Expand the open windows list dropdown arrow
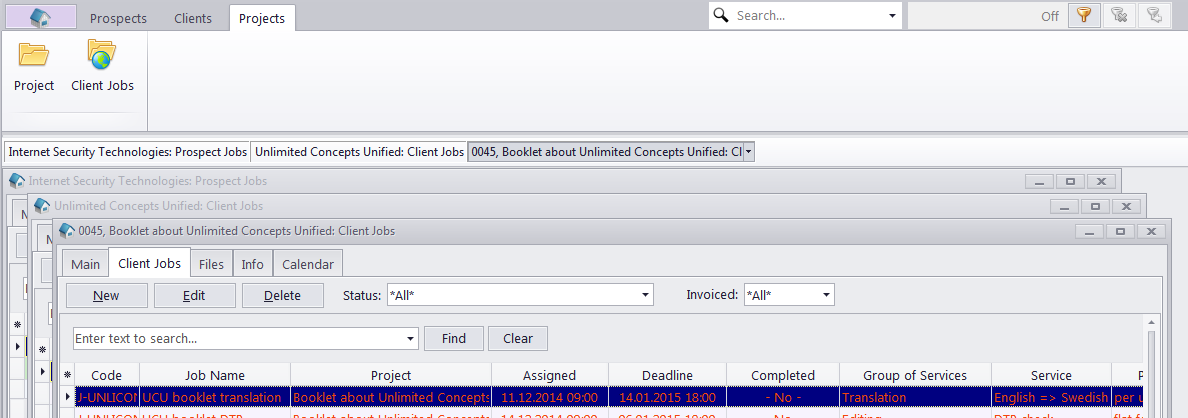Screen dimensions: 1188x418 [749, 152]
